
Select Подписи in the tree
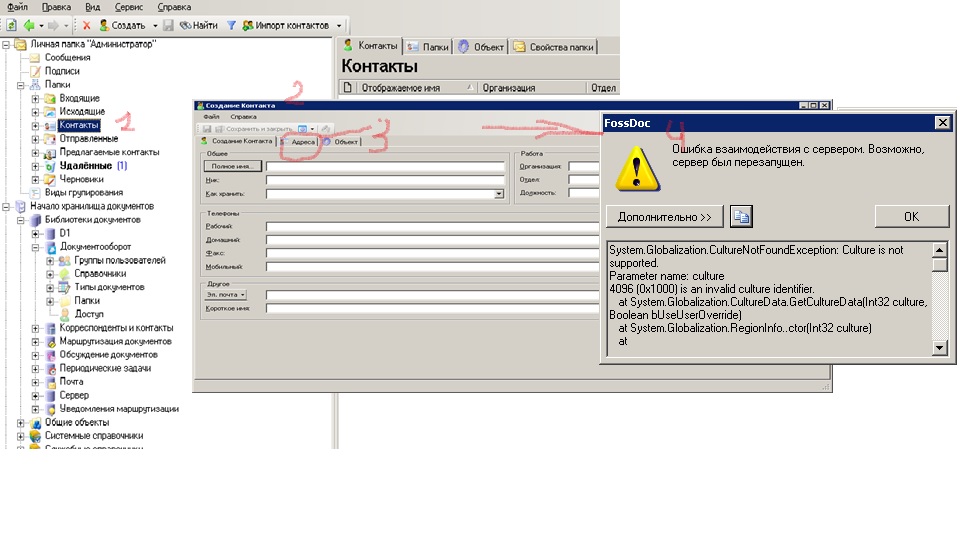tap(62, 71)
